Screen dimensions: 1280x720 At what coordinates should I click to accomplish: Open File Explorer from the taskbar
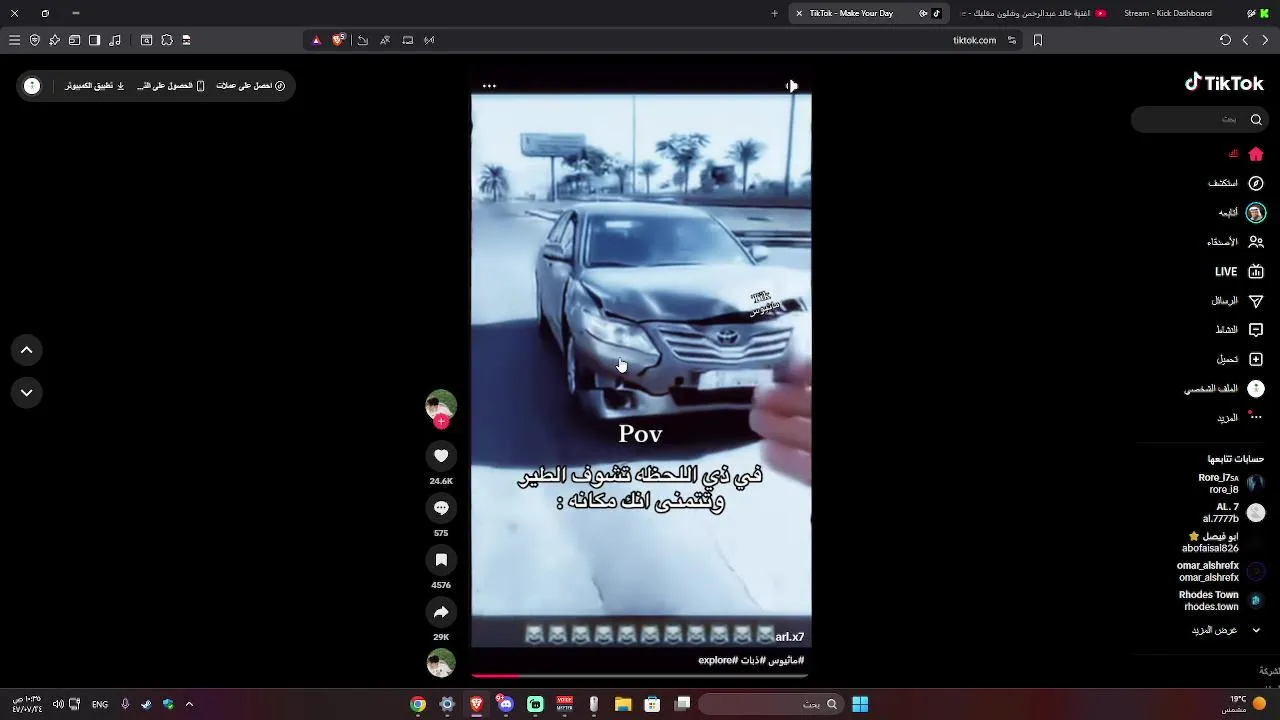point(623,704)
